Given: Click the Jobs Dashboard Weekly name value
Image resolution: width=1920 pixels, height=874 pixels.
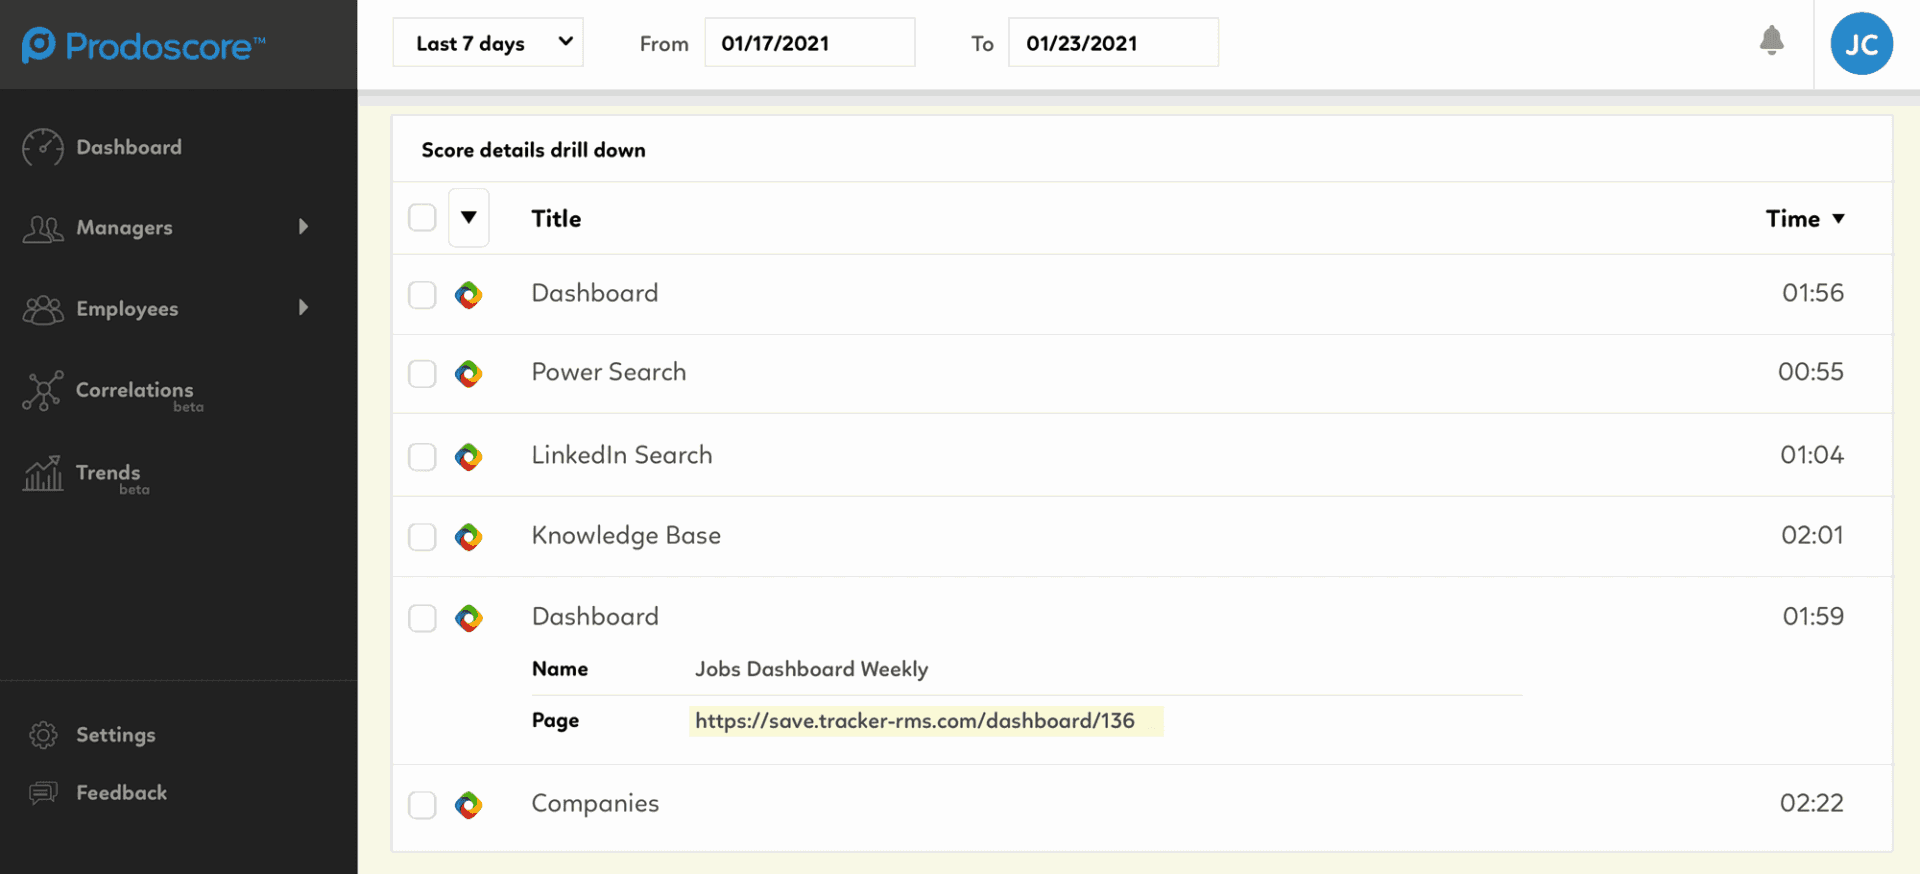Looking at the screenshot, I should pyautogui.click(x=812, y=669).
